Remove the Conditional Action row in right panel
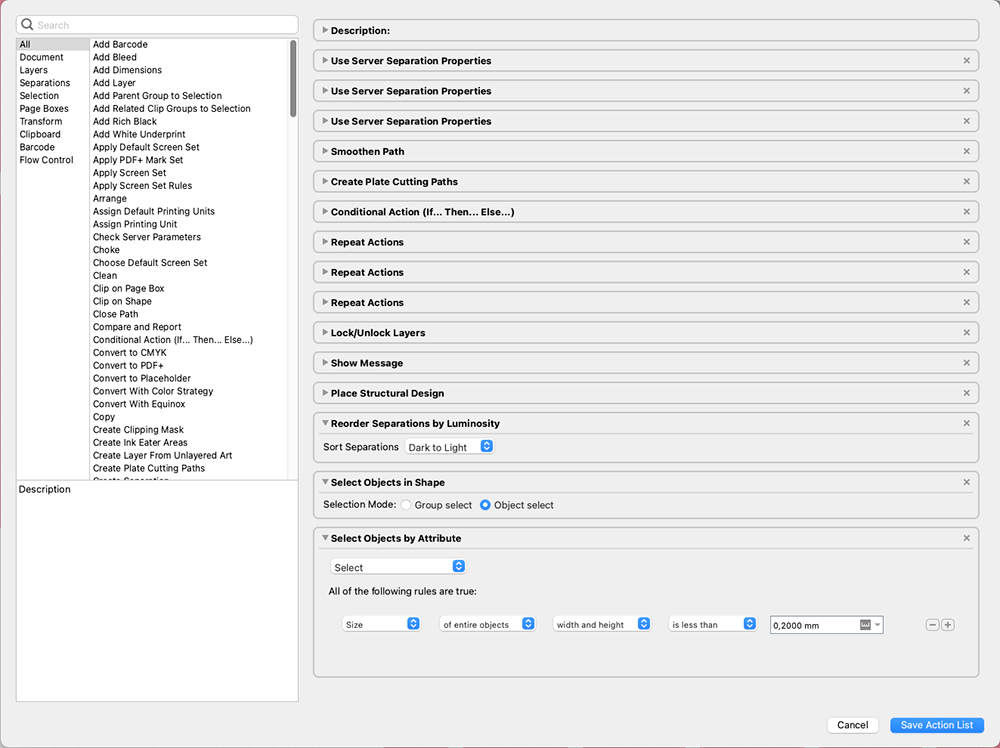This screenshot has height=748, width=1000. tap(966, 212)
